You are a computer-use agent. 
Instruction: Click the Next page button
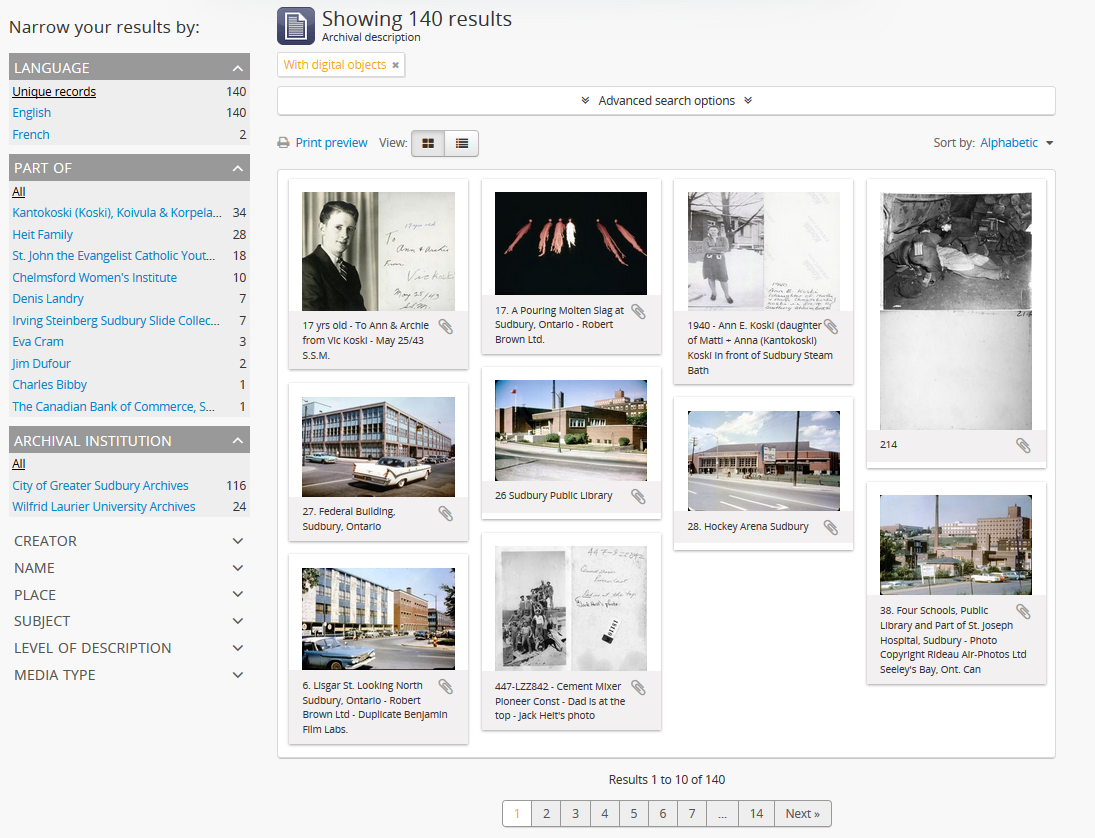click(x=802, y=814)
